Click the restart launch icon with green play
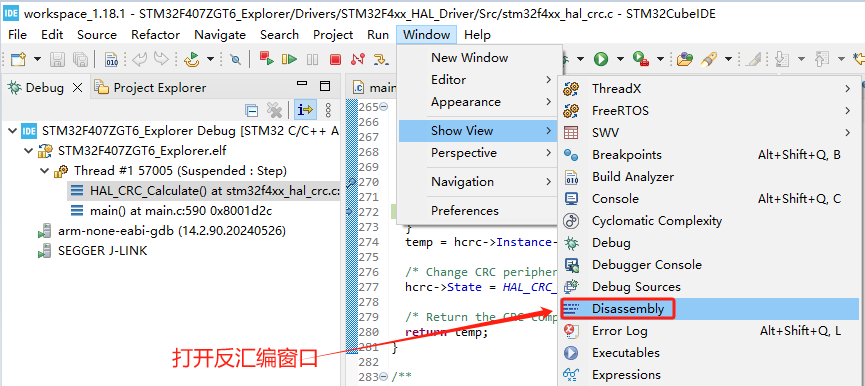This screenshot has width=865, height=386. [191, 59]
